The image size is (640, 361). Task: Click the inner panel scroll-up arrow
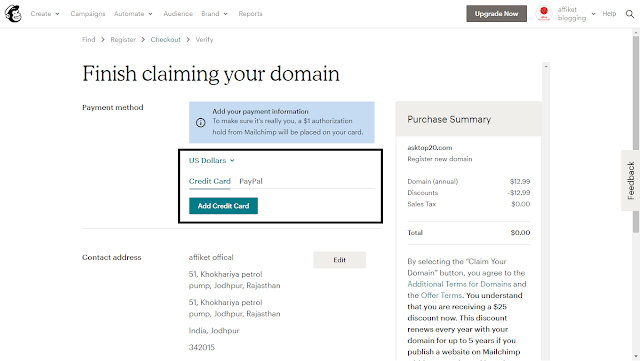(x=546, y=66)
